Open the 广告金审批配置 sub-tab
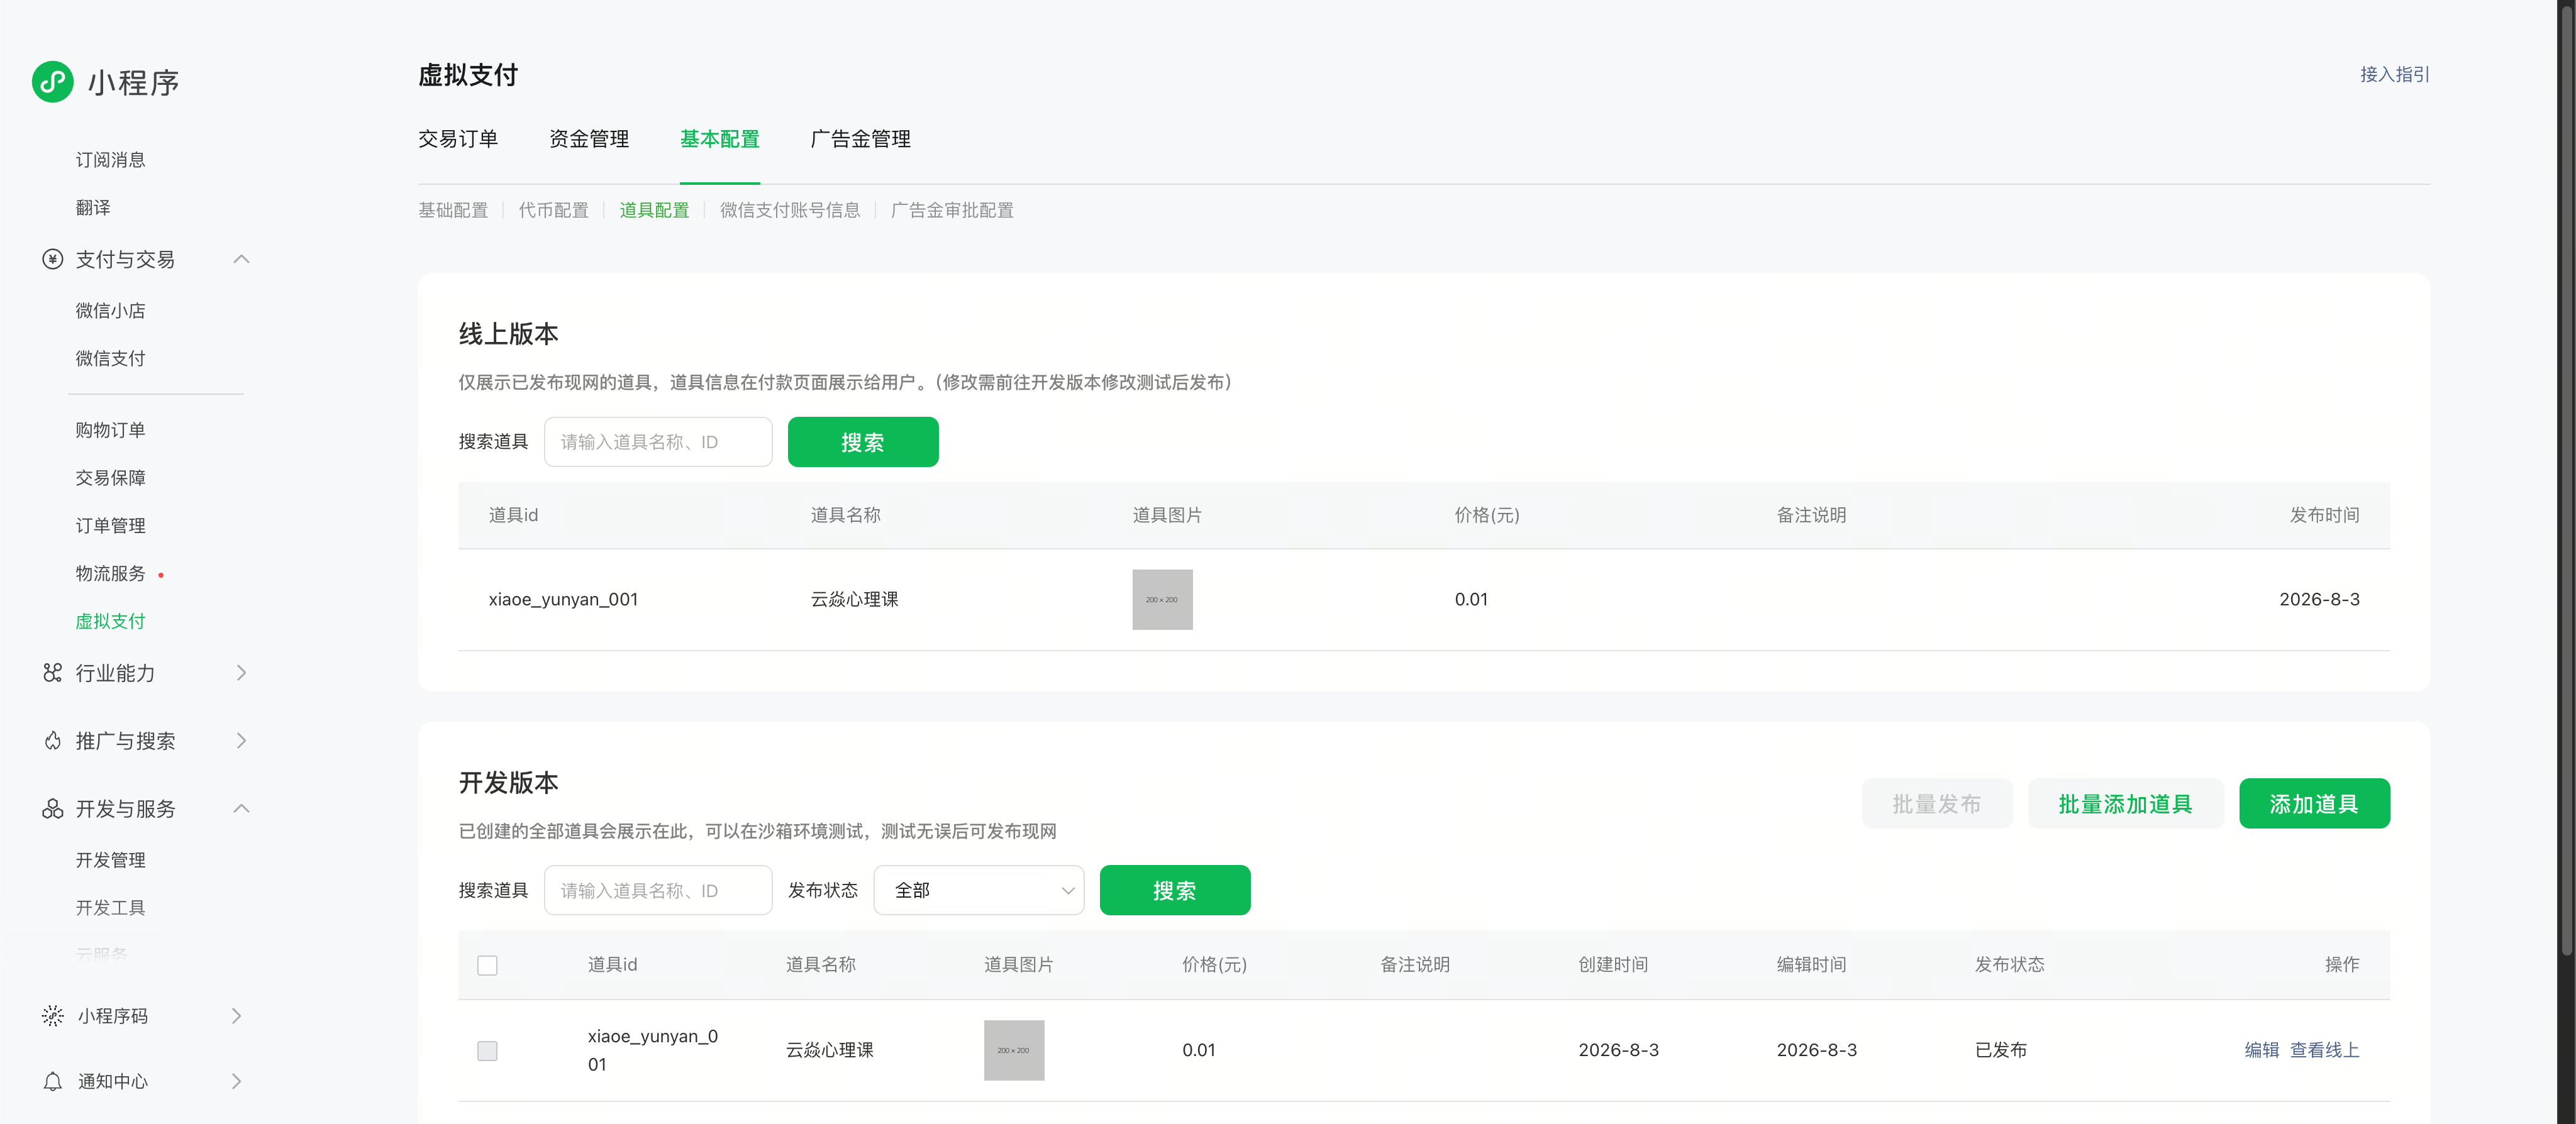The height and width of the screenshot is (1124, 2576). tap(952, 210)
